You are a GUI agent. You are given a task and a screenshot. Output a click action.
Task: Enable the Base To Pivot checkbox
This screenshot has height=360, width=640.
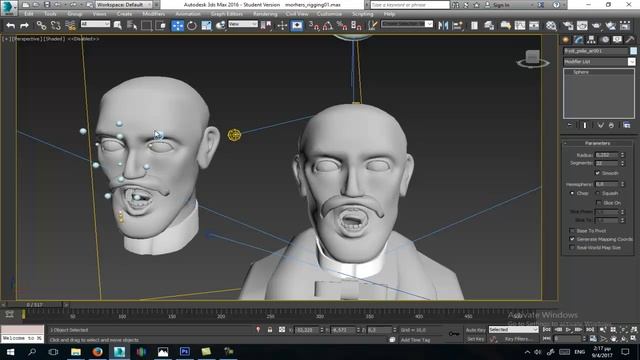(x=572, y=231)
